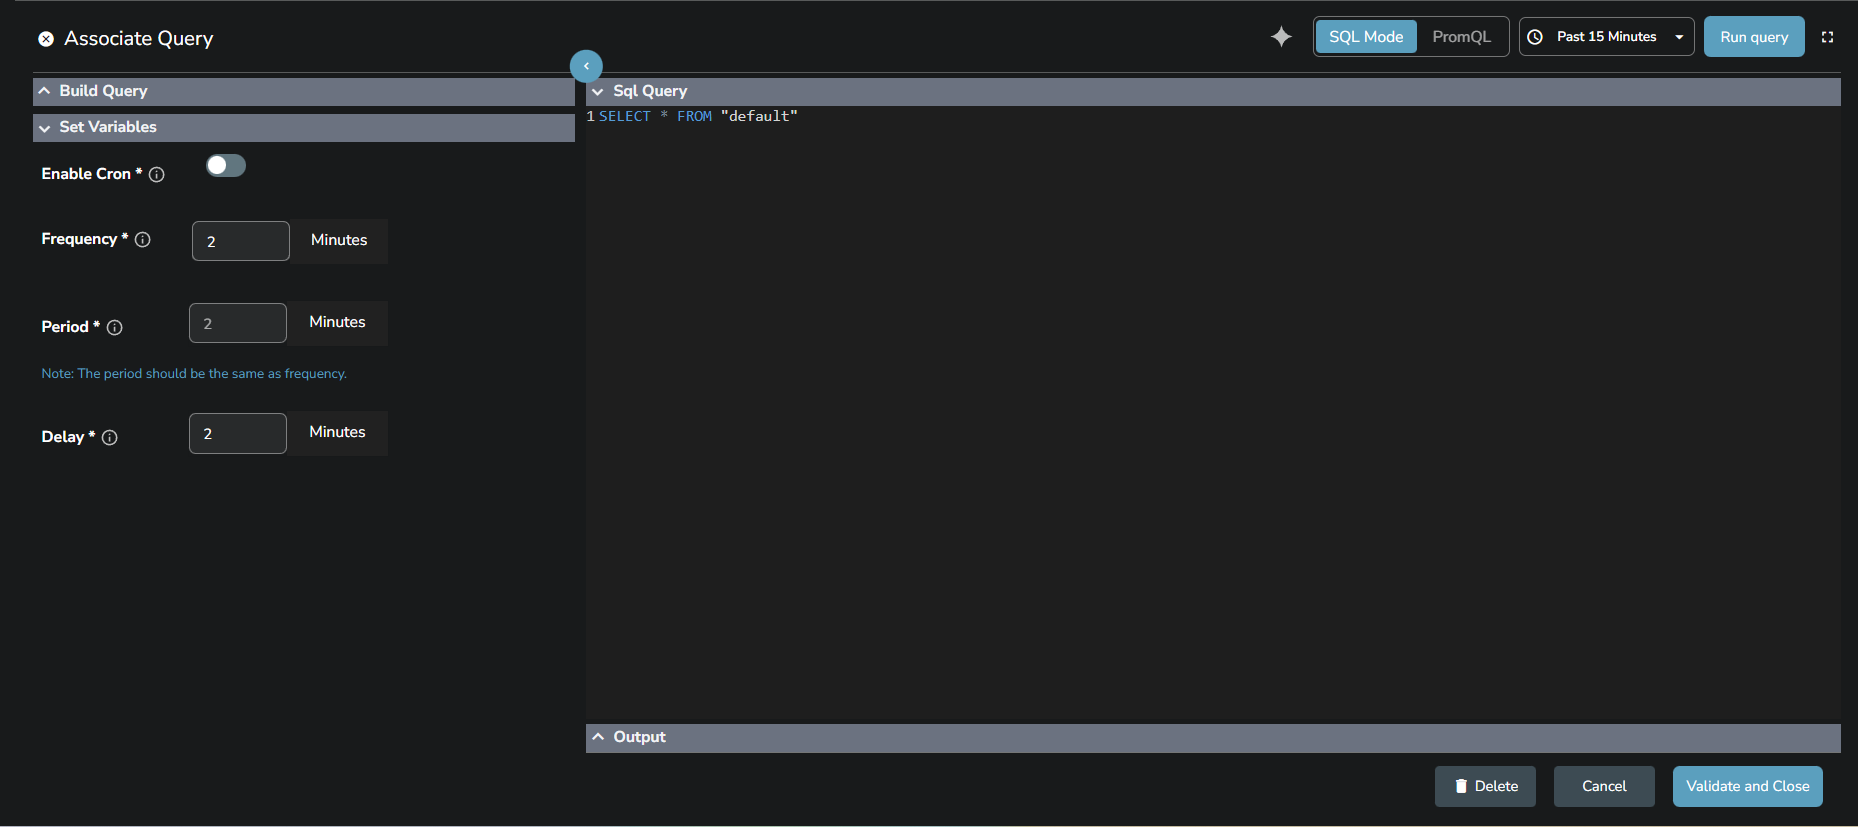Open the AI assistant sparkle icon
This screenshot has width=1858, height=827.
pos(1281,37)
